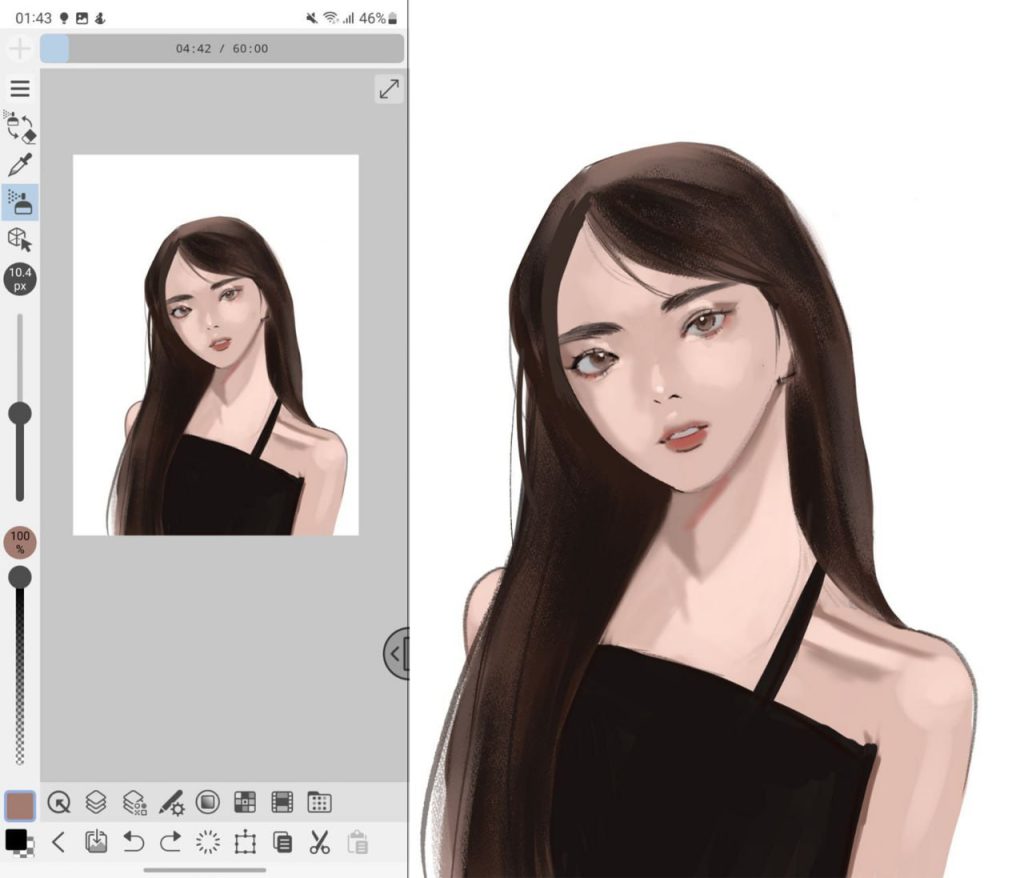Viewport: 1024px width, 878px height.
Task: Open the Material folder palette
Action: (319, 802)
